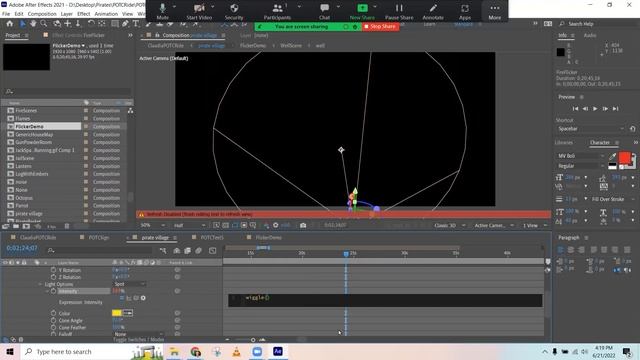
Task: Select the Zoom magnifier tool
Action: pyautogui.click(x=44, y=24)
